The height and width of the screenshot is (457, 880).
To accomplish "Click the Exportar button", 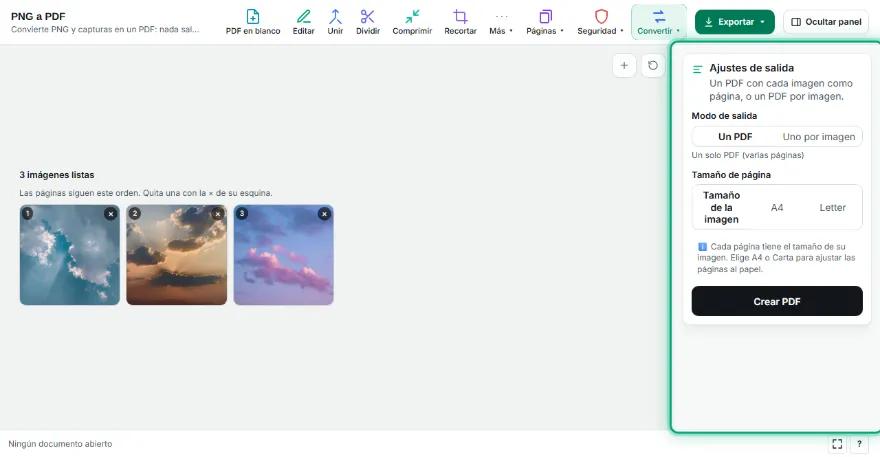I will (735, 22).
